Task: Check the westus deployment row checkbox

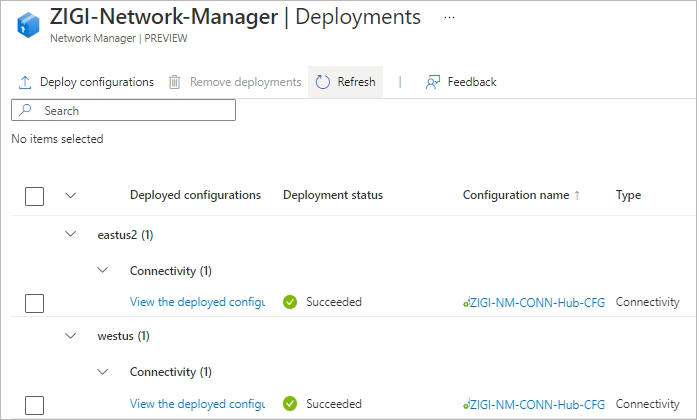Action: click(34, 405)
